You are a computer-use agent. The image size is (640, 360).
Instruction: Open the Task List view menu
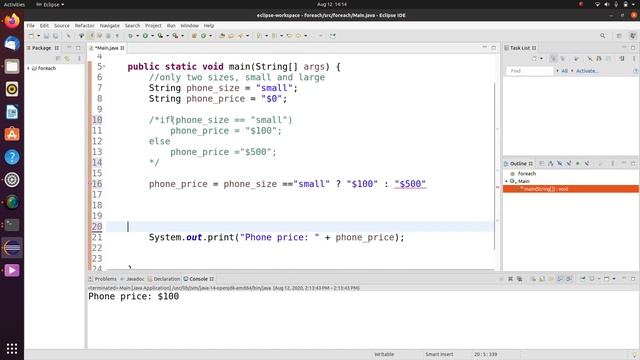(x=634, y=59)
